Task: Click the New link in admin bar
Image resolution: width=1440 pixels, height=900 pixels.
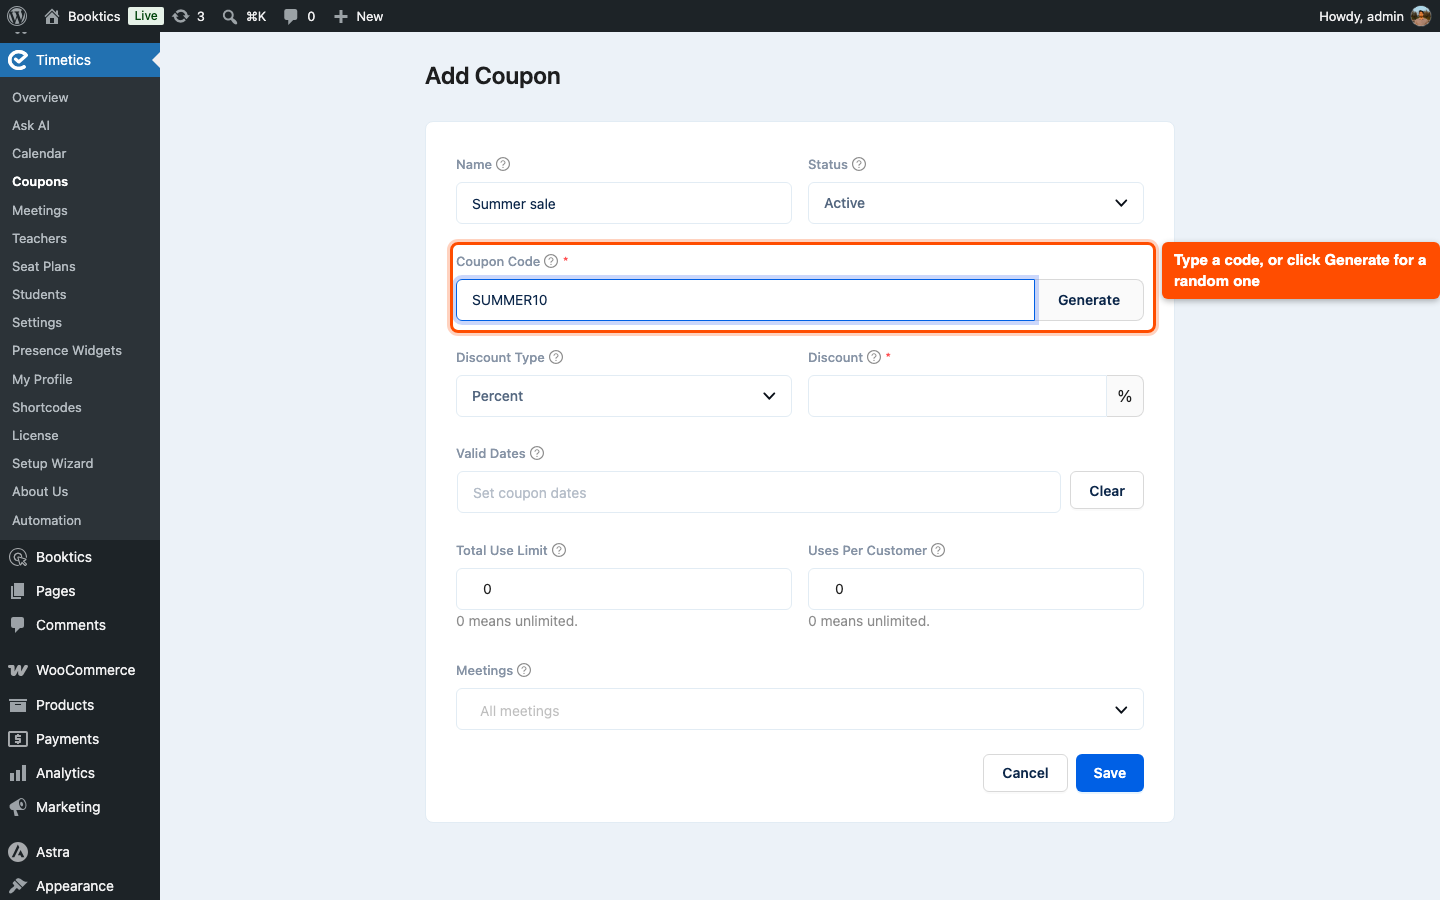Action: pos(358,16)
